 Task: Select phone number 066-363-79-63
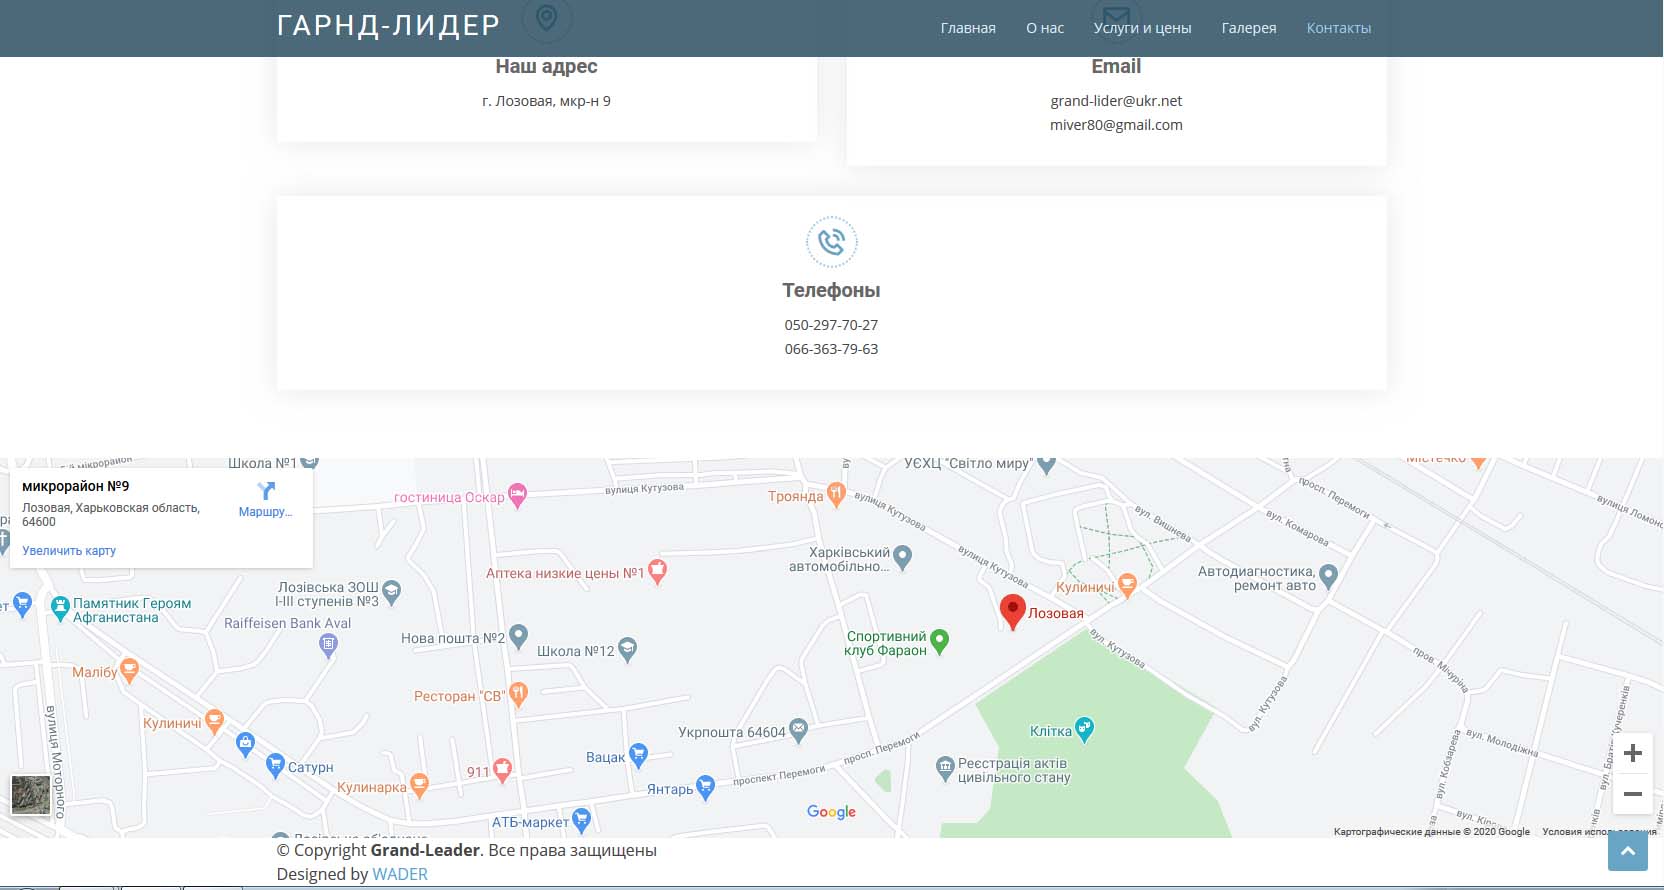click(831, 349)
